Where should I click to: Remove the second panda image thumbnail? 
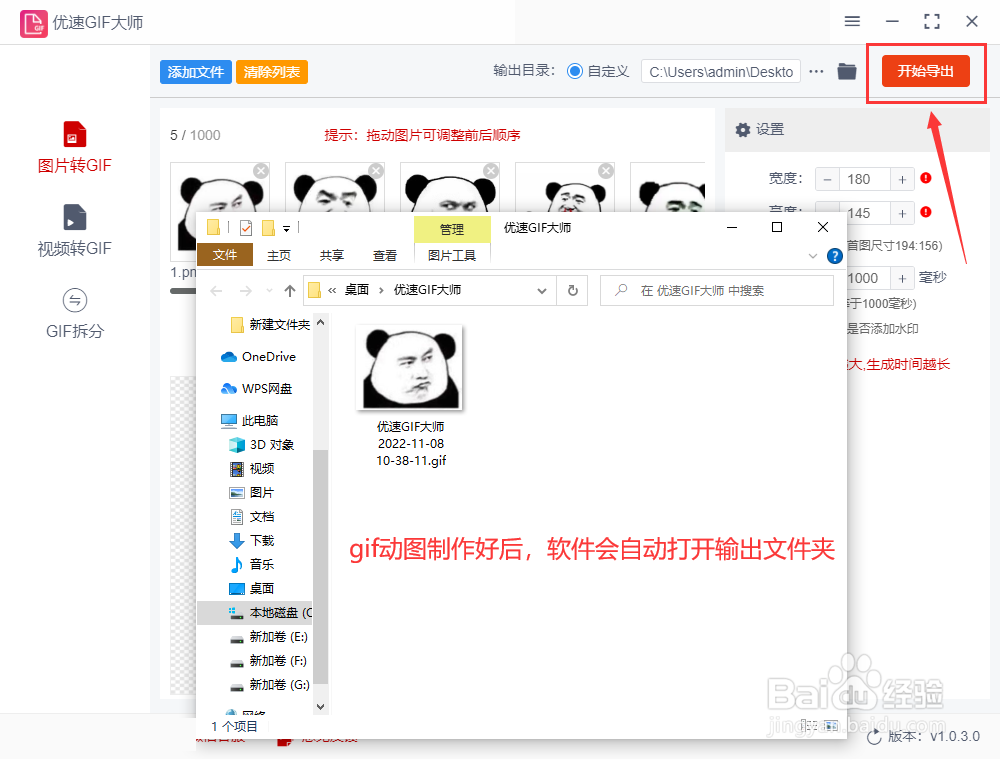pyautogui.click(x=376, y=171)
